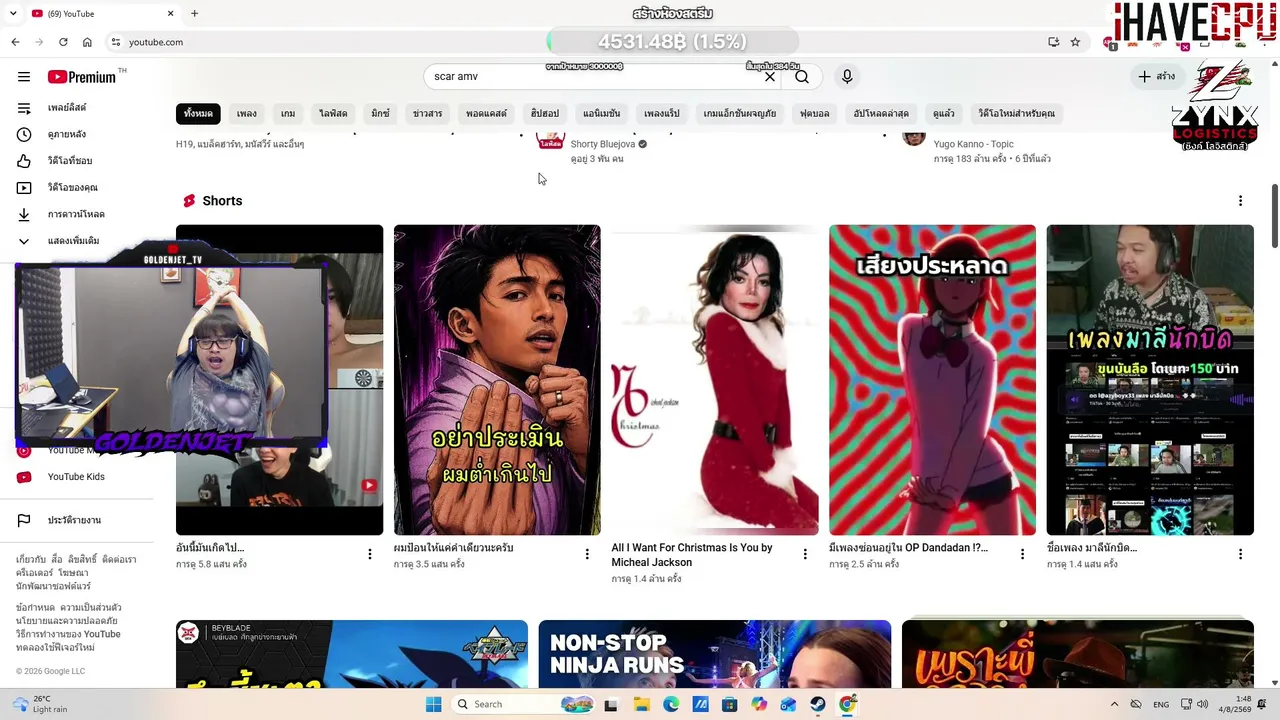
Task: Open options for ชื่อเพลง มาลีนักบิด short
Action: (1240, 554)
